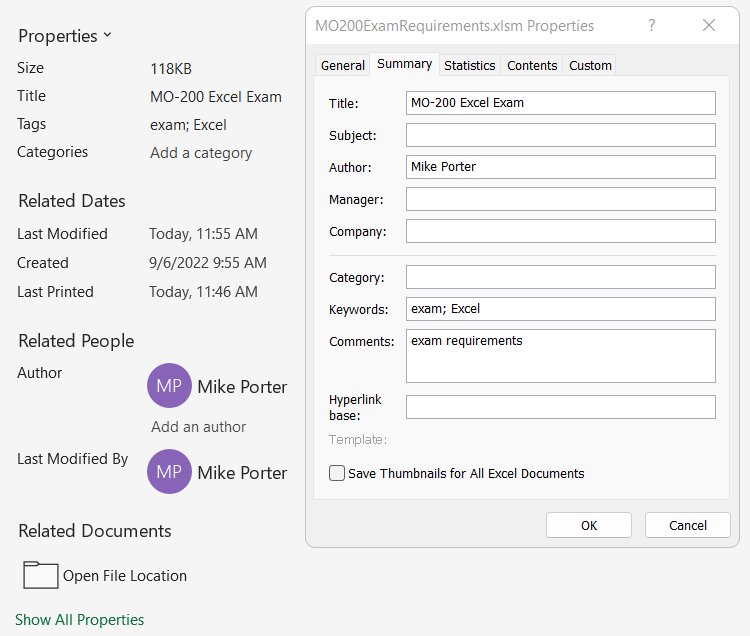Viewport: 750px width, 636px height.
Task: Click the Manager input field
Action: coord(561,199)
